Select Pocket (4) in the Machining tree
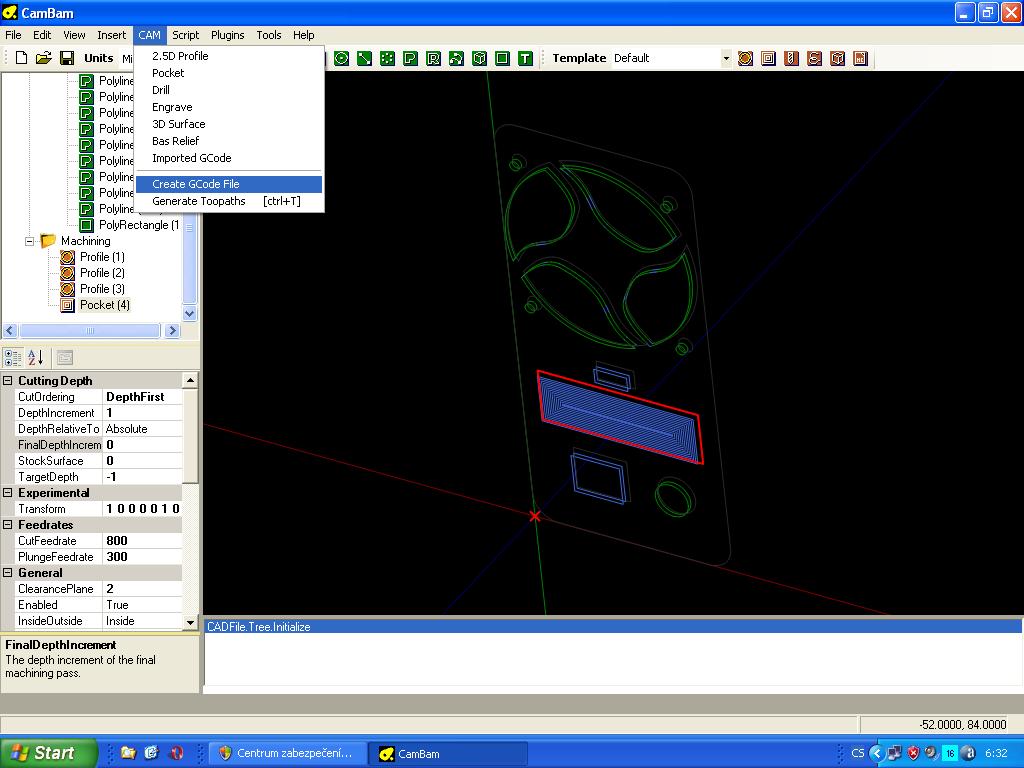The height and width of the screenshot is (768, 1024). click(104, 305)
